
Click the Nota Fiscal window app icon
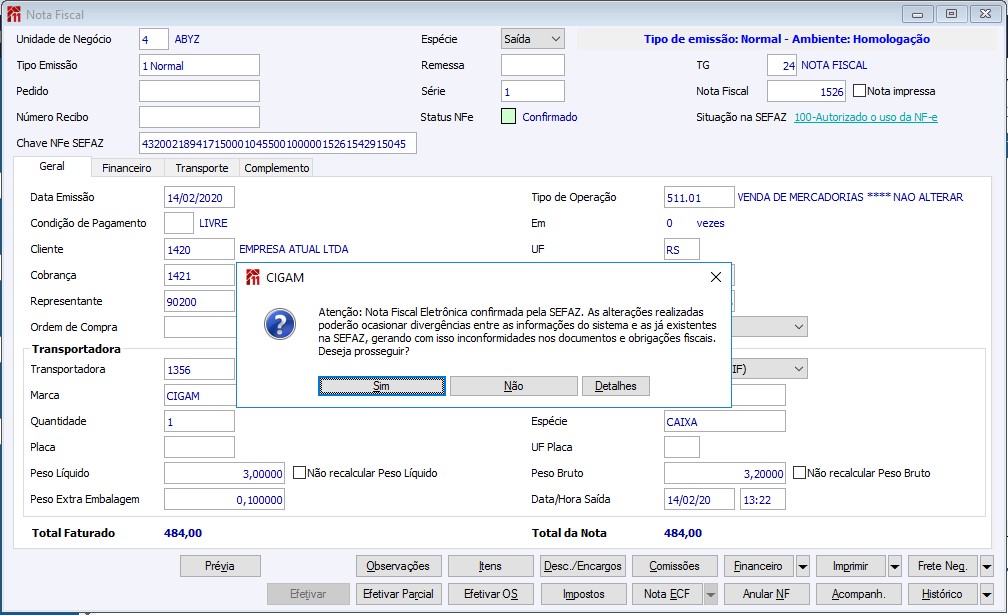(13, 15)
